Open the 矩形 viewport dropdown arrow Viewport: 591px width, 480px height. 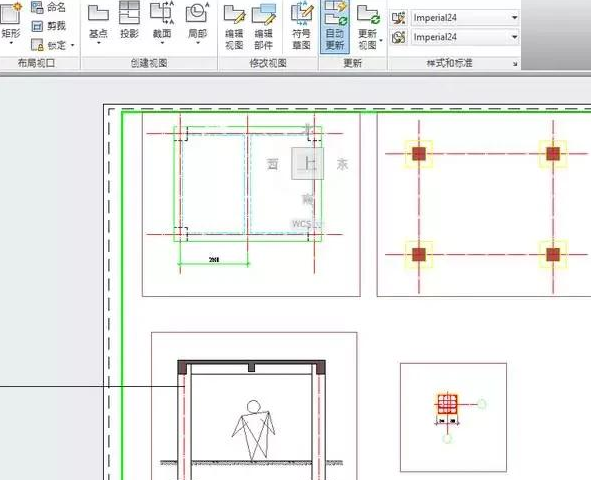(x=11, y=43)
